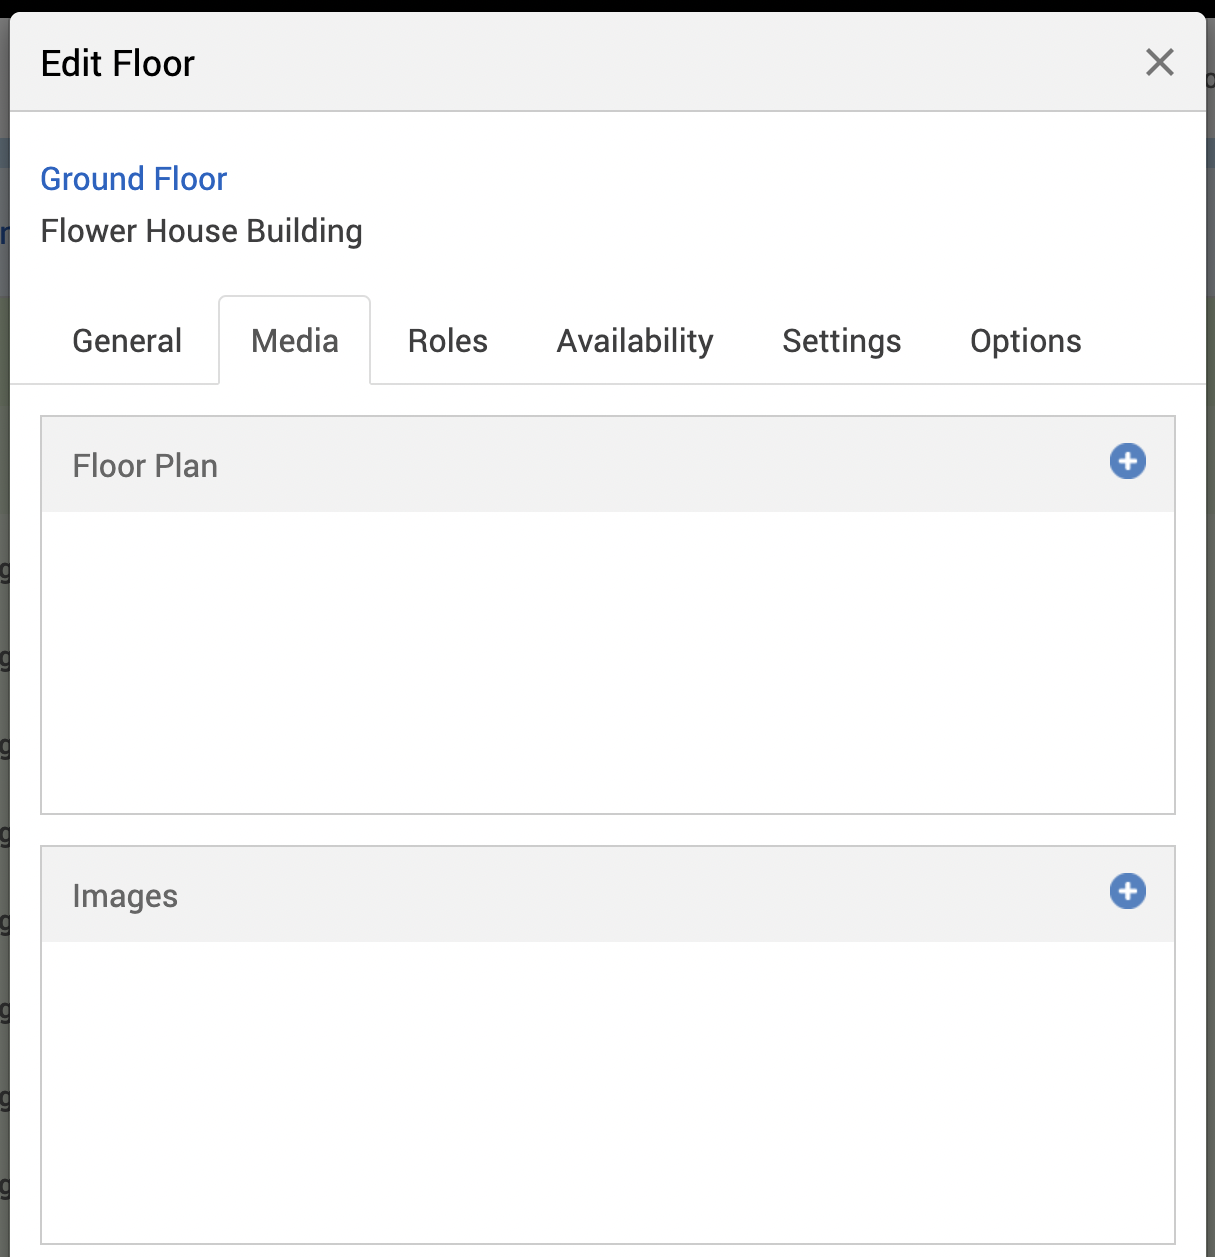View the Options tab
The image size is (1215, 1257).
[1025, 341]
